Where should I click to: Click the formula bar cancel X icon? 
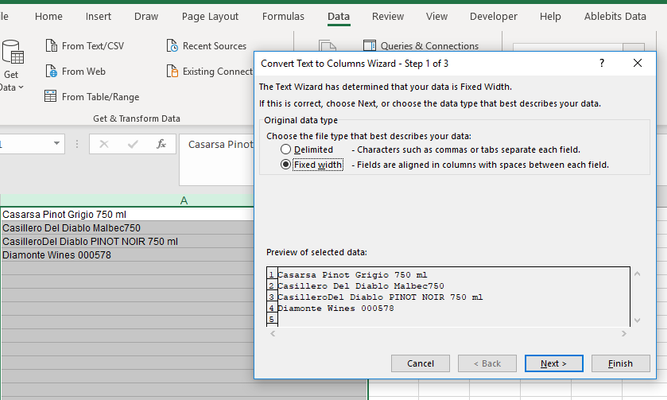[104, 144]
